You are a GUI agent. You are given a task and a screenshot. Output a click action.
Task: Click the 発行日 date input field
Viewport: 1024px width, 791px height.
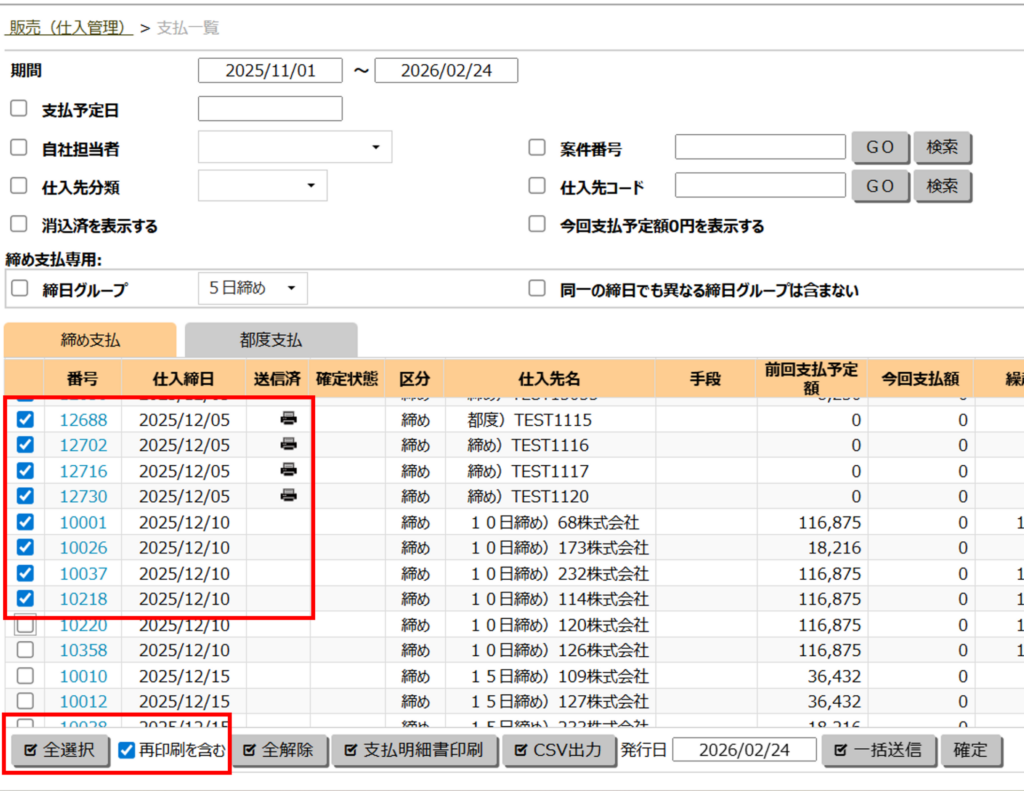[744, 750]
